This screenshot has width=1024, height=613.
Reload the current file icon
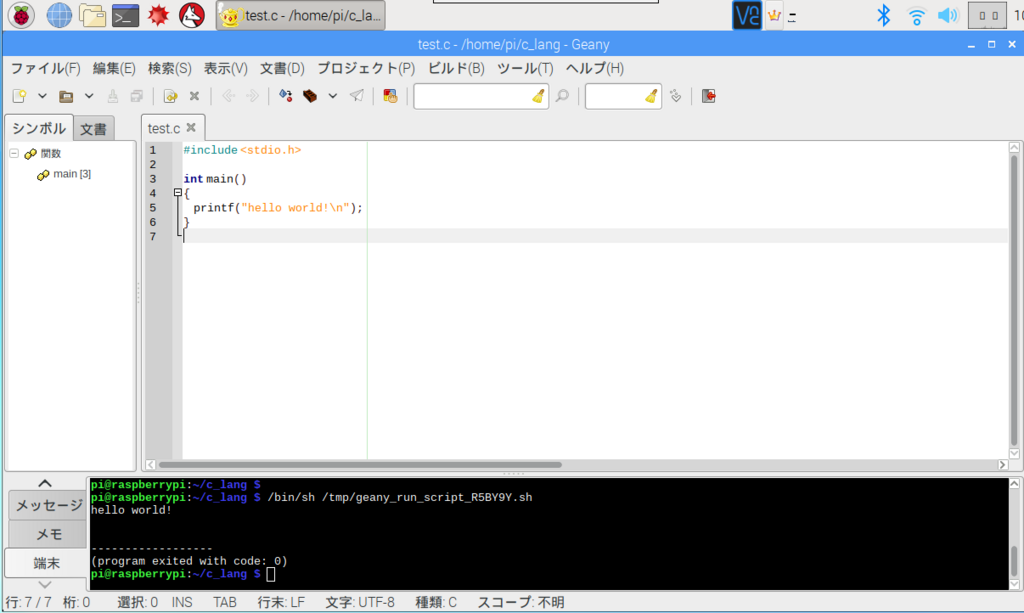tap(170, 97)
